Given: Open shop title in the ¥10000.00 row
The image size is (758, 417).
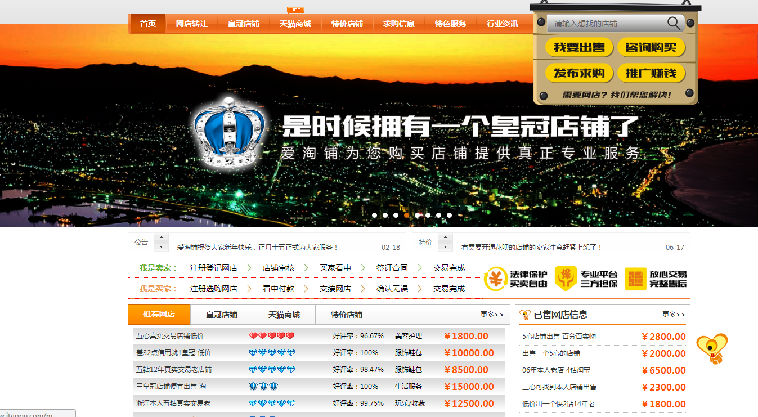Looking at the screenshot, I should [174, 353].
